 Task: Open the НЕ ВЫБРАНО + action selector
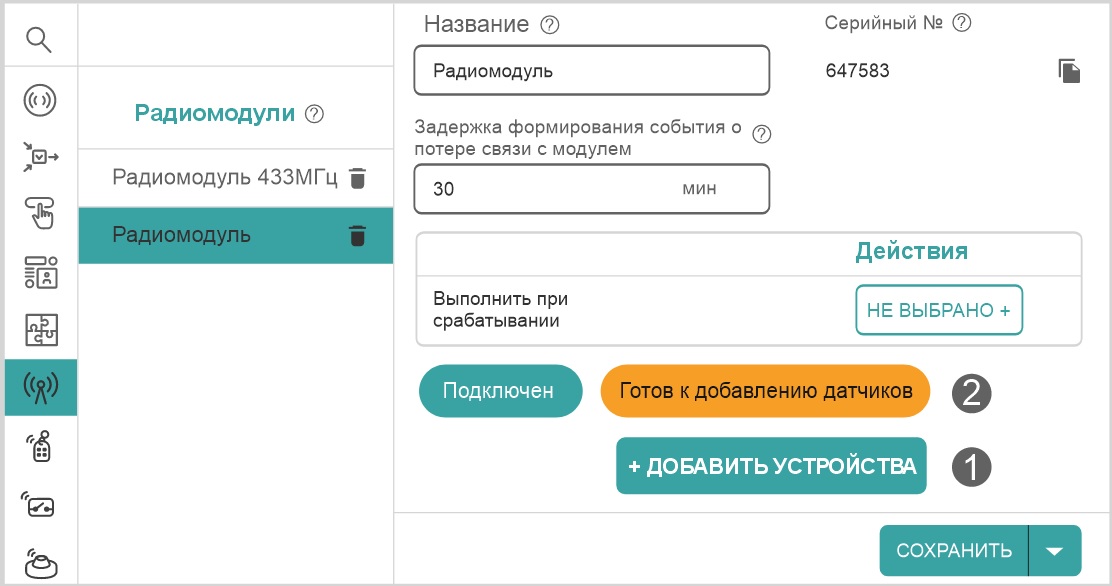938,310
